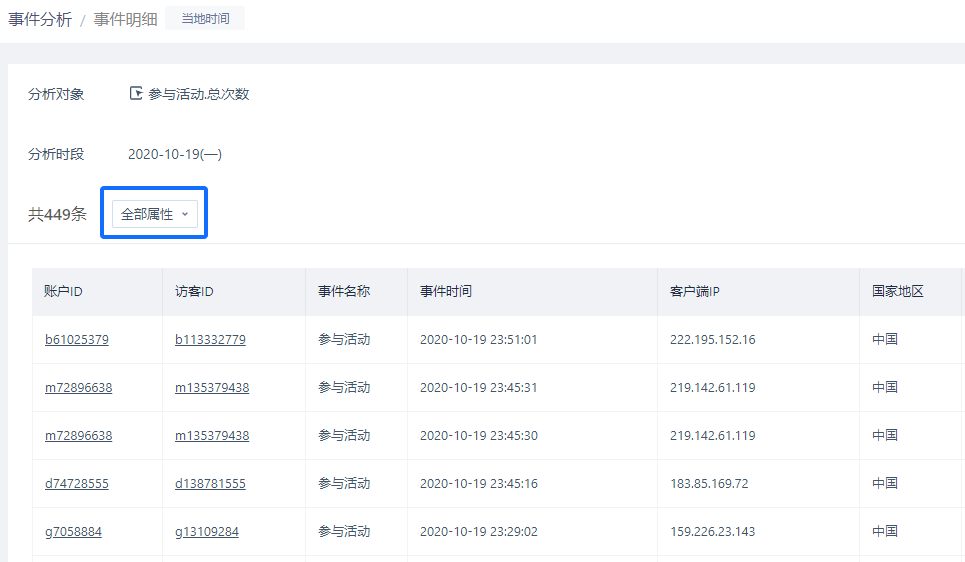The image size is (965, 562).
Task: Go back to 事件分析 in breadcrumb
Action: [x=40, y=19]
